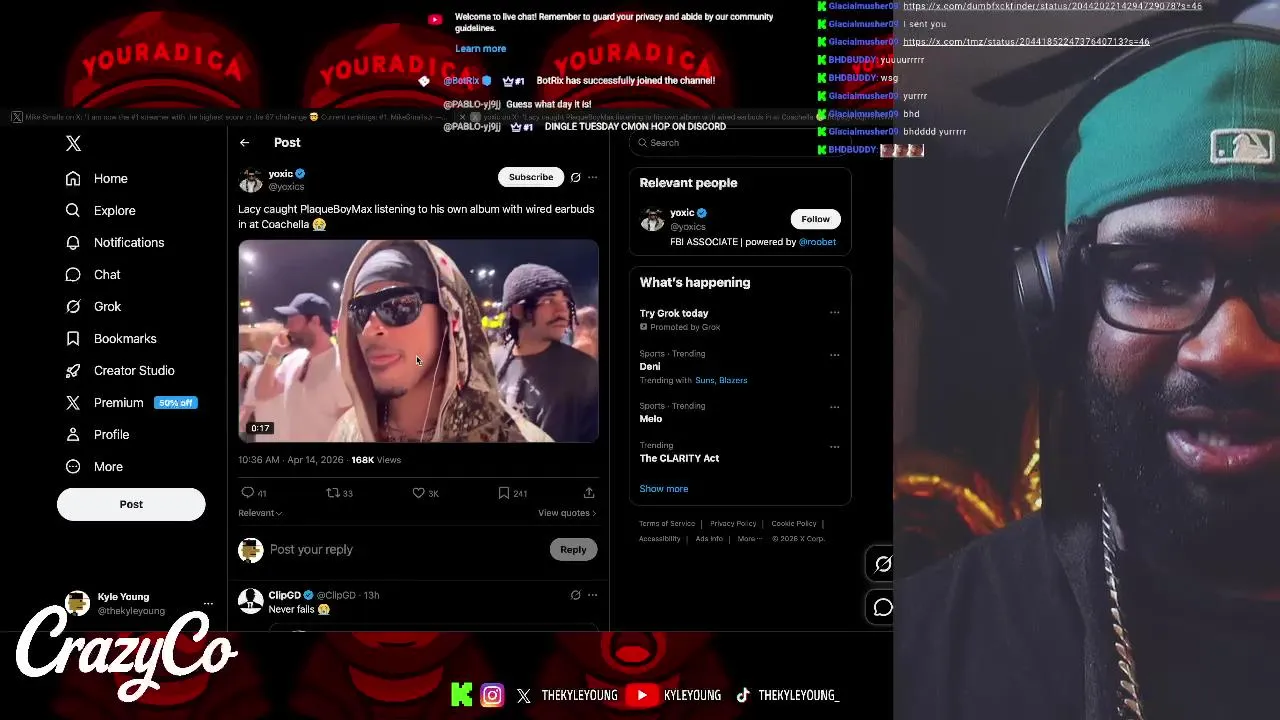Go back using the arrow beside Post
Viewport: 1280px width, 720px height.
pos(245,143)
